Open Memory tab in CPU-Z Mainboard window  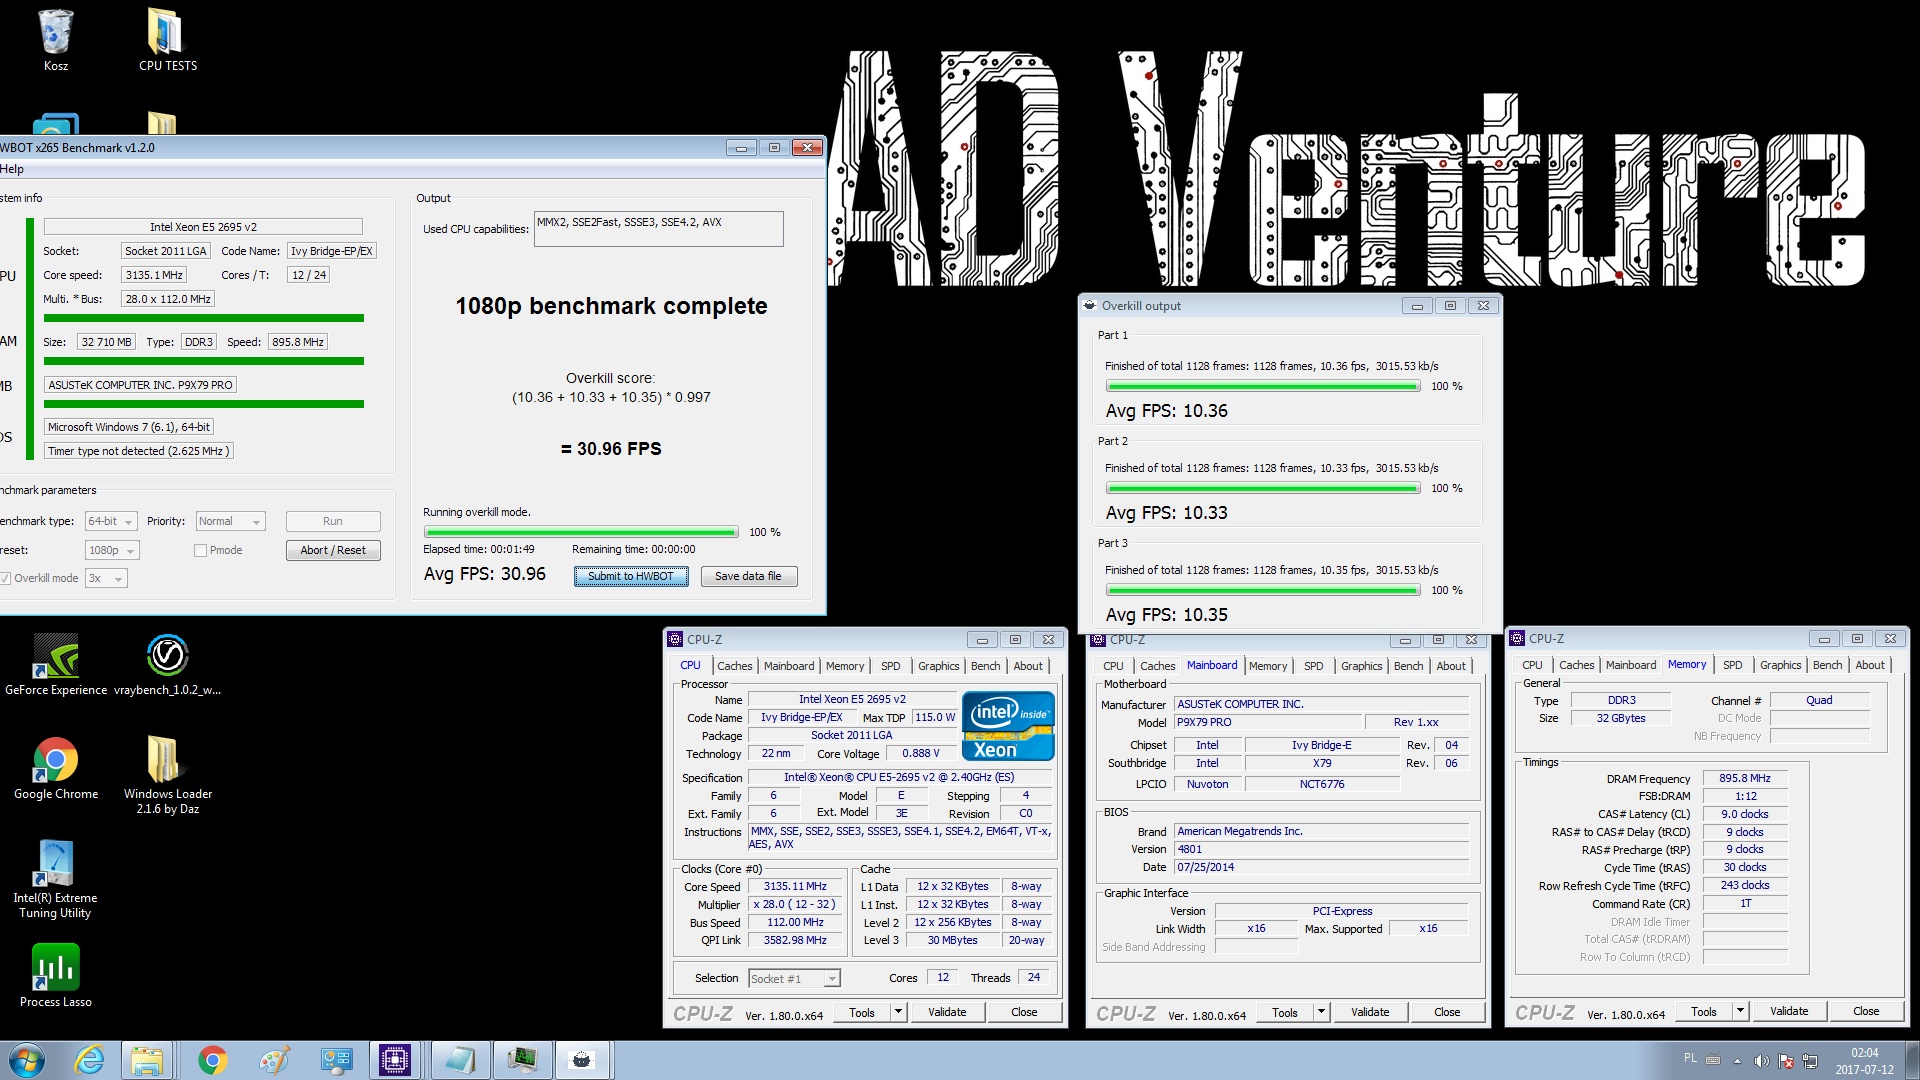[x=1268, y=666]
